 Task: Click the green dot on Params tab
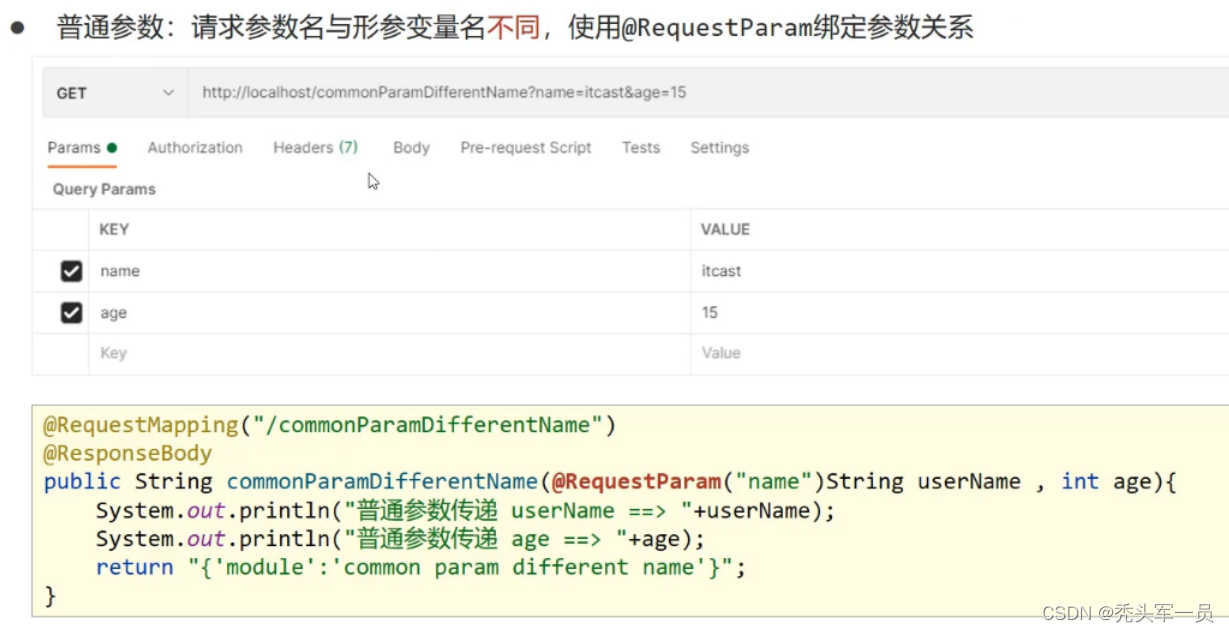click(x=112, y=148)
